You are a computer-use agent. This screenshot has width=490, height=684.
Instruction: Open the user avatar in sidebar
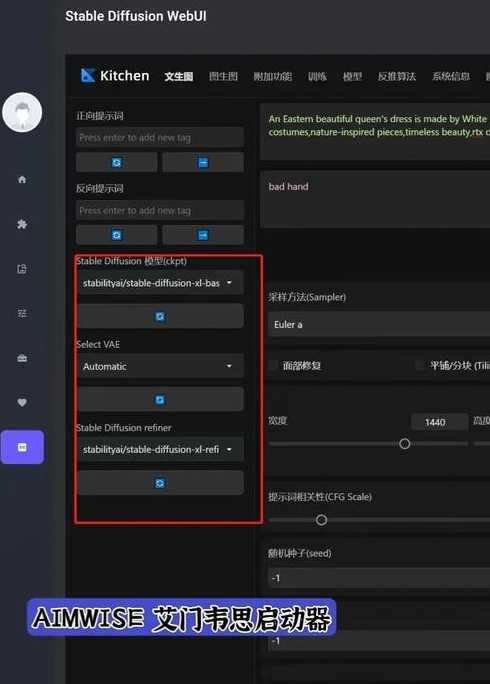22,112
